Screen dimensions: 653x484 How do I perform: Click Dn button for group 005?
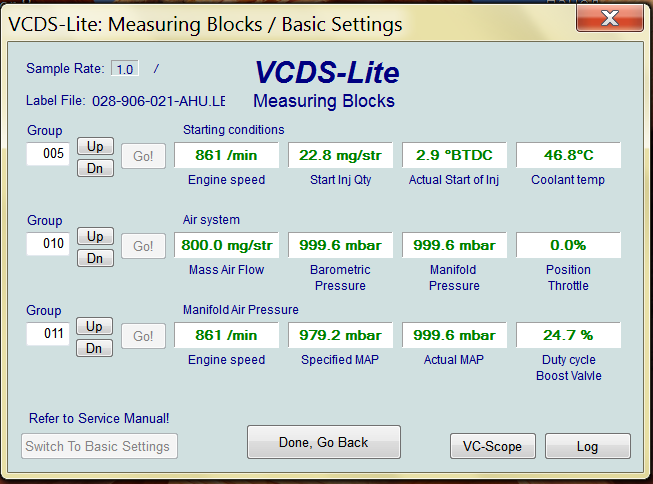[95, 168]
